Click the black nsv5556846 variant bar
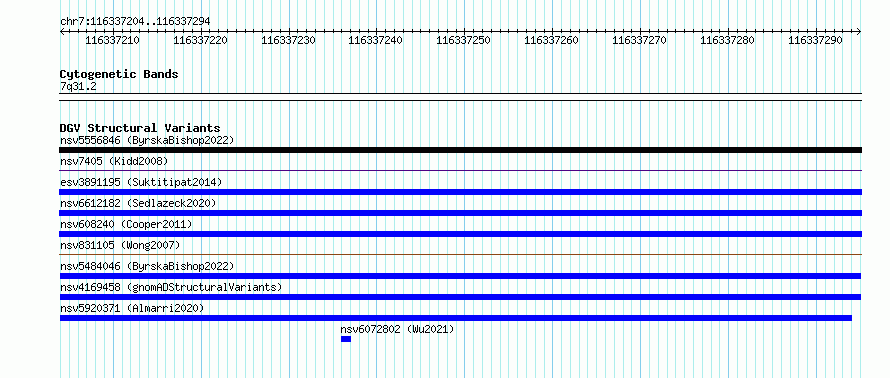The image size is (890, 378). [x=460, y=150]
